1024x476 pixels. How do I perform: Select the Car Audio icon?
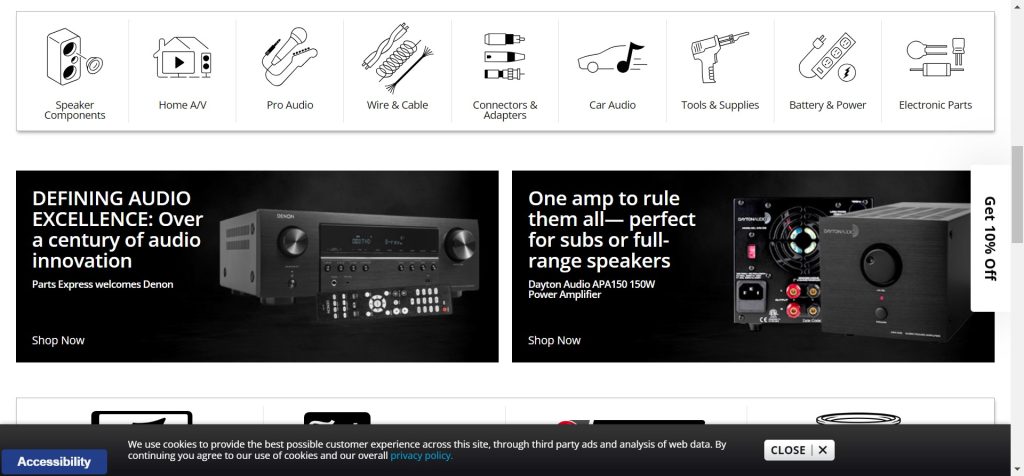coord(612,57)
